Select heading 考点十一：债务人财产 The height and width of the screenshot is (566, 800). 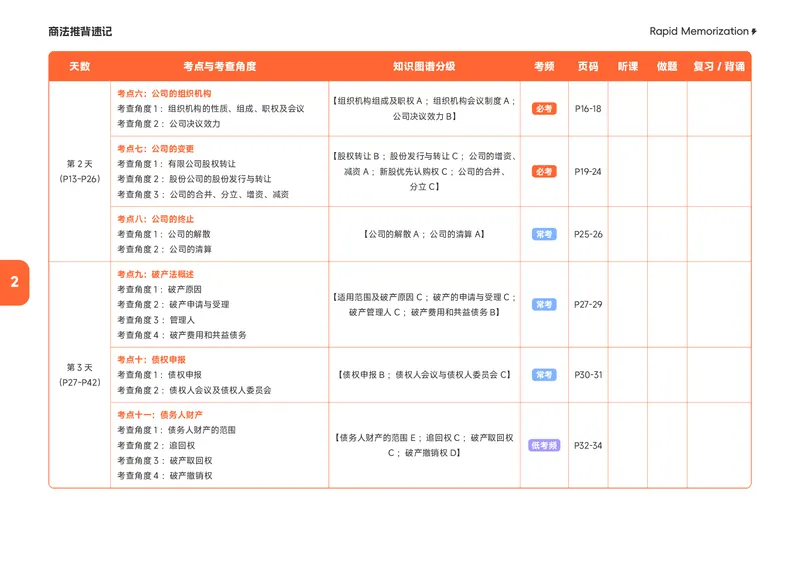160,415
